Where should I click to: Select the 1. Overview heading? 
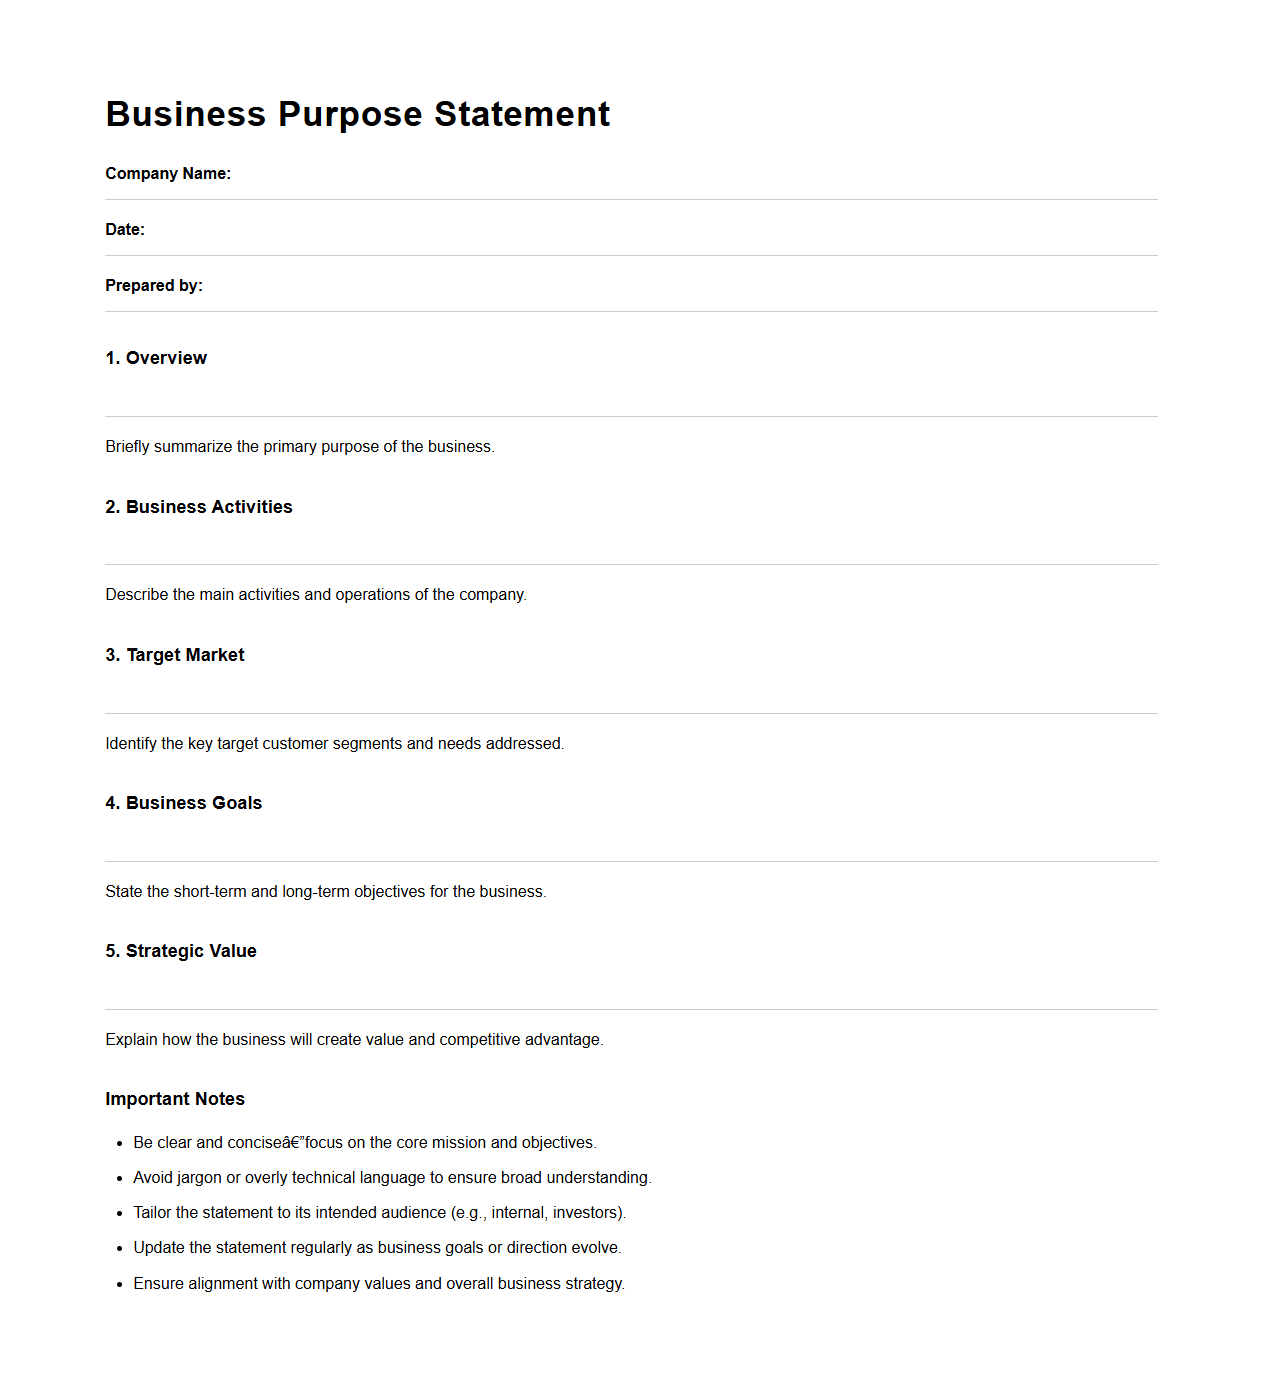coord(156,358)
